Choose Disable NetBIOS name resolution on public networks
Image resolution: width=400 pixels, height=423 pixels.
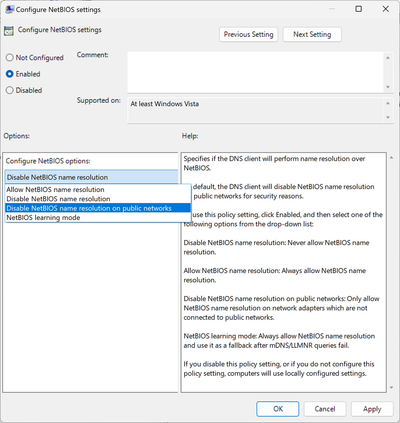[98, 208]
